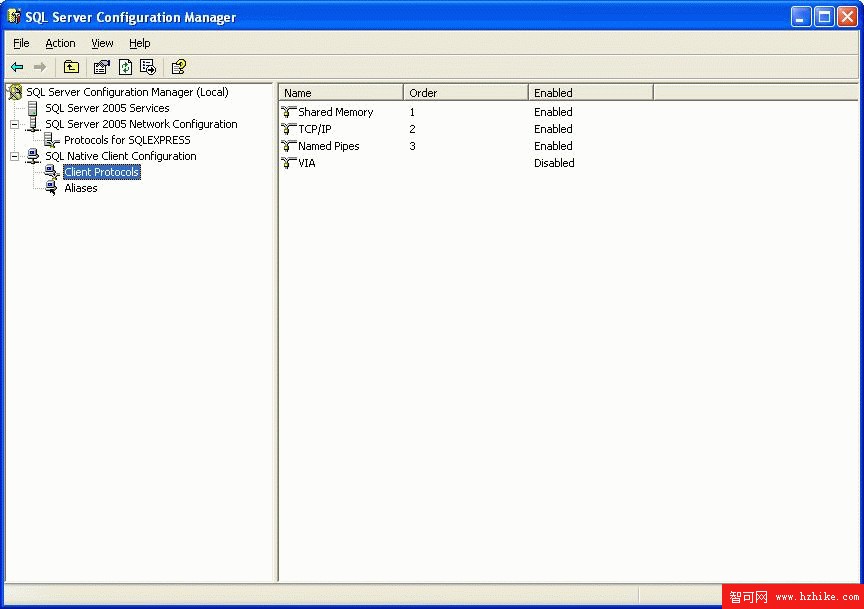Click the Forward arrow toolbar icon
864x609 pixels.
click(40, 67)
